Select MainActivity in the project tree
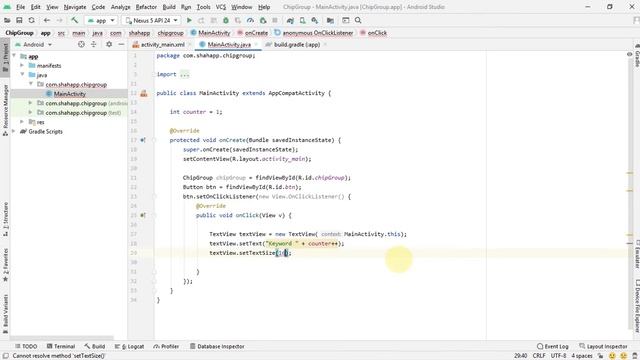The width and height of the screenshot is (640, 360). pos(69,94)
